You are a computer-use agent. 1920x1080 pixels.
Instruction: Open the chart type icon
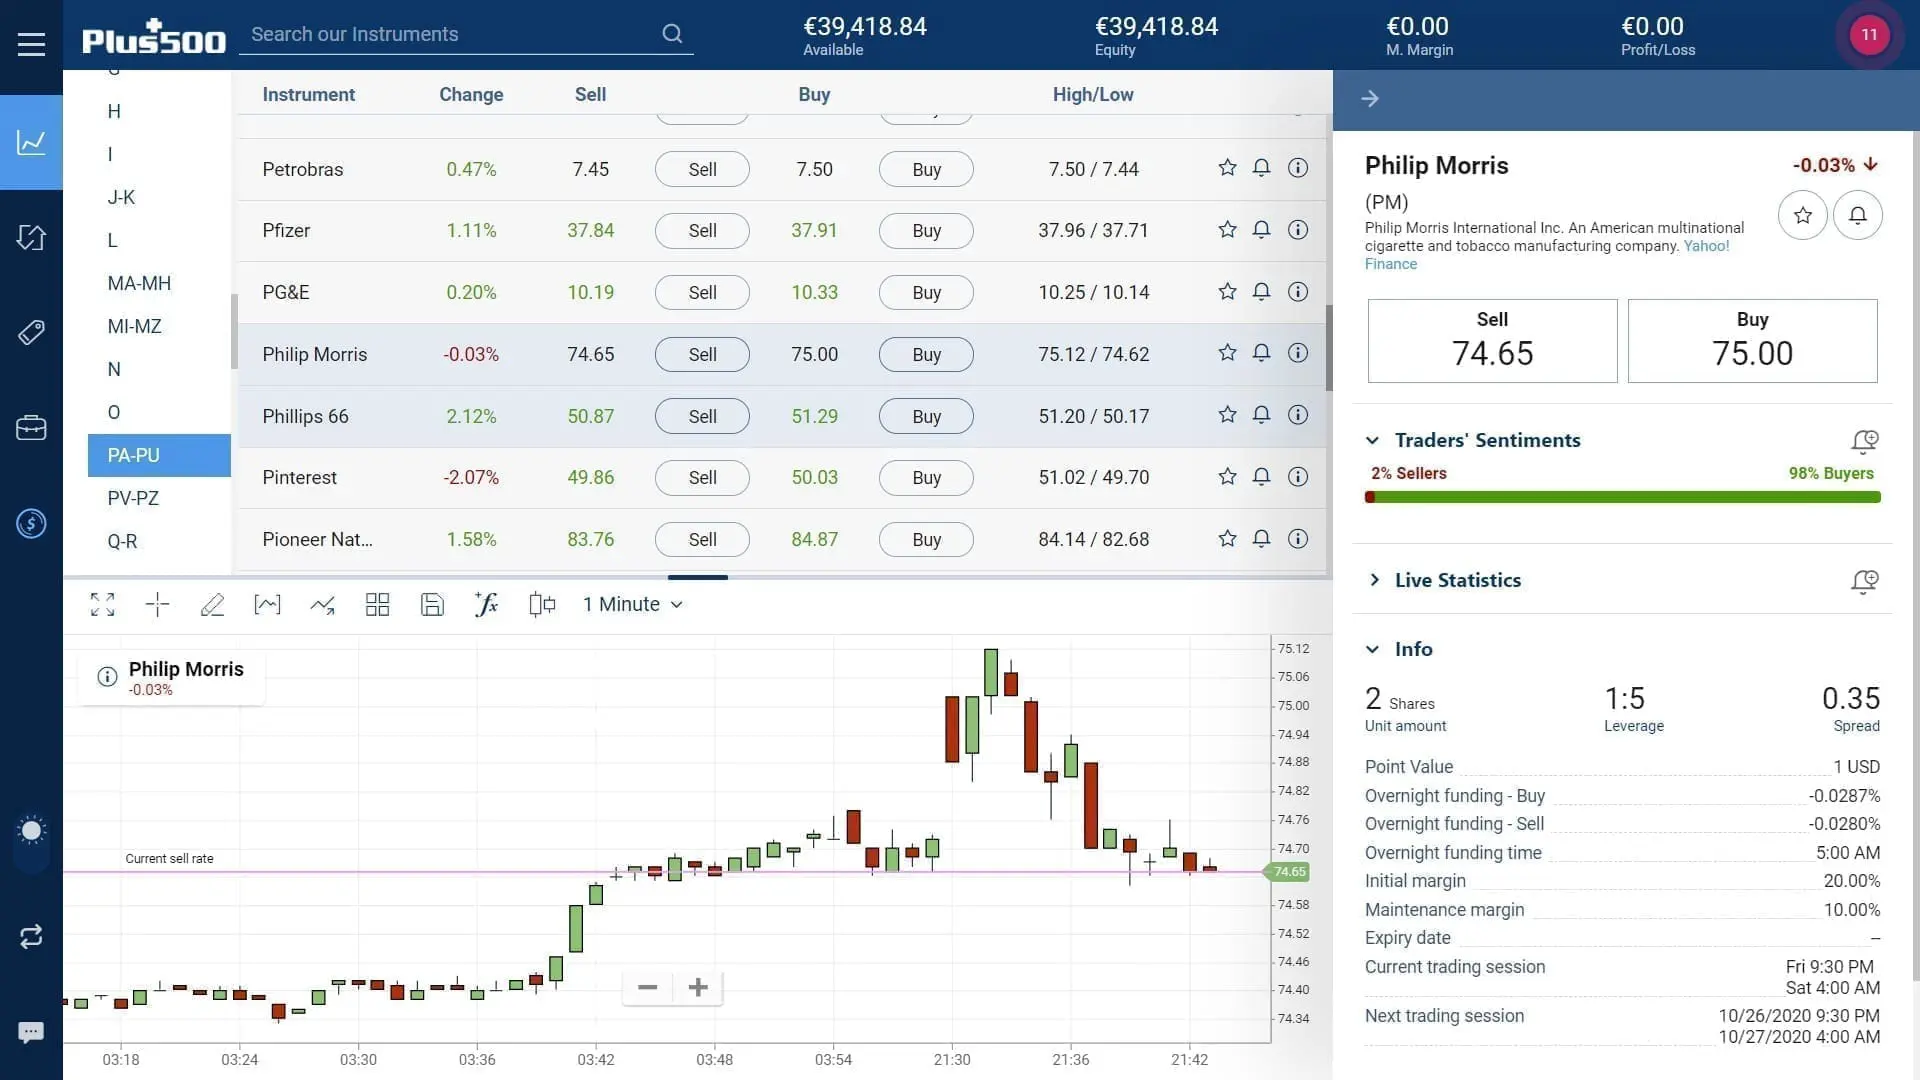(268, 604)
